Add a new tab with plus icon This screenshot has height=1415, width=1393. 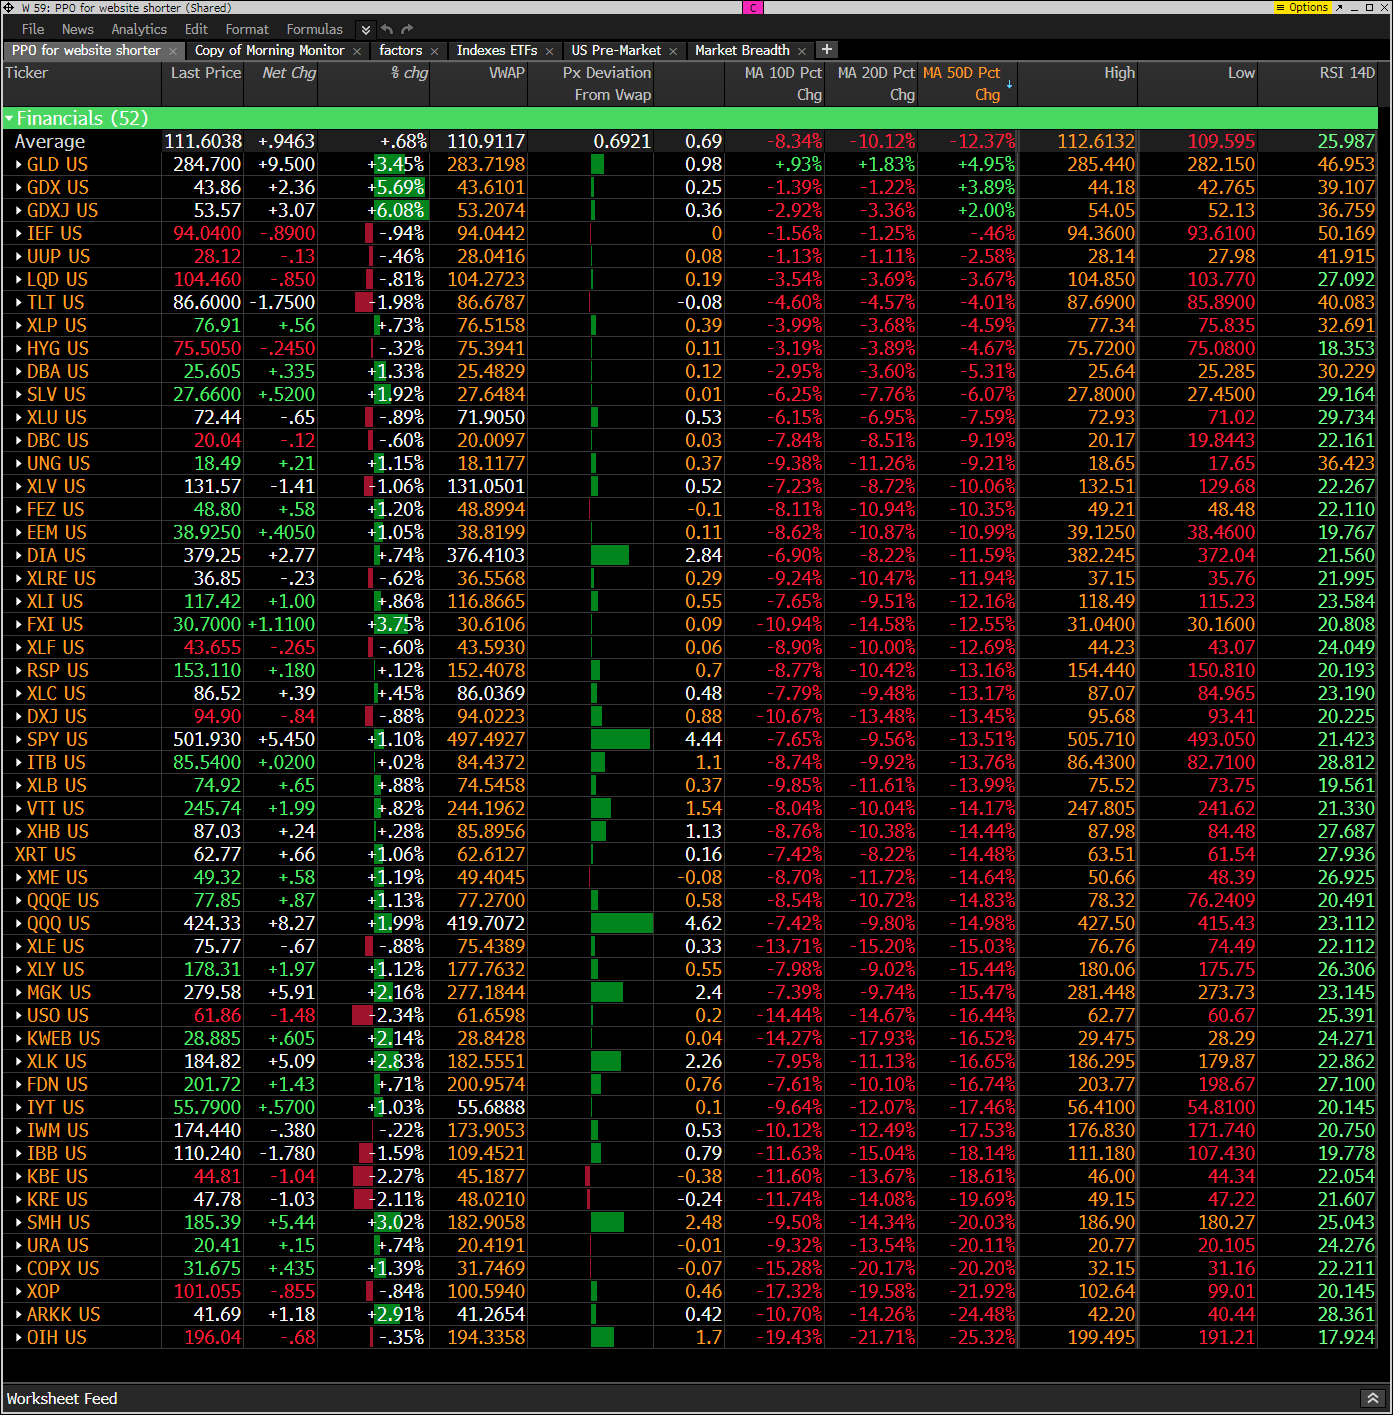(x=827, y=49)
